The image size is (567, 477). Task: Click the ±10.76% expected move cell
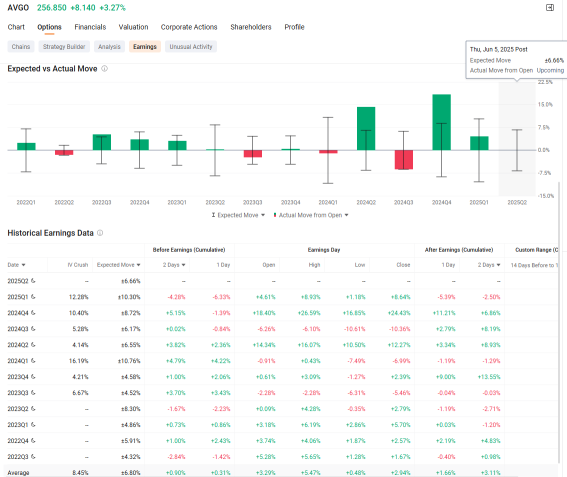pyautogui.click(x=129, y=361)
